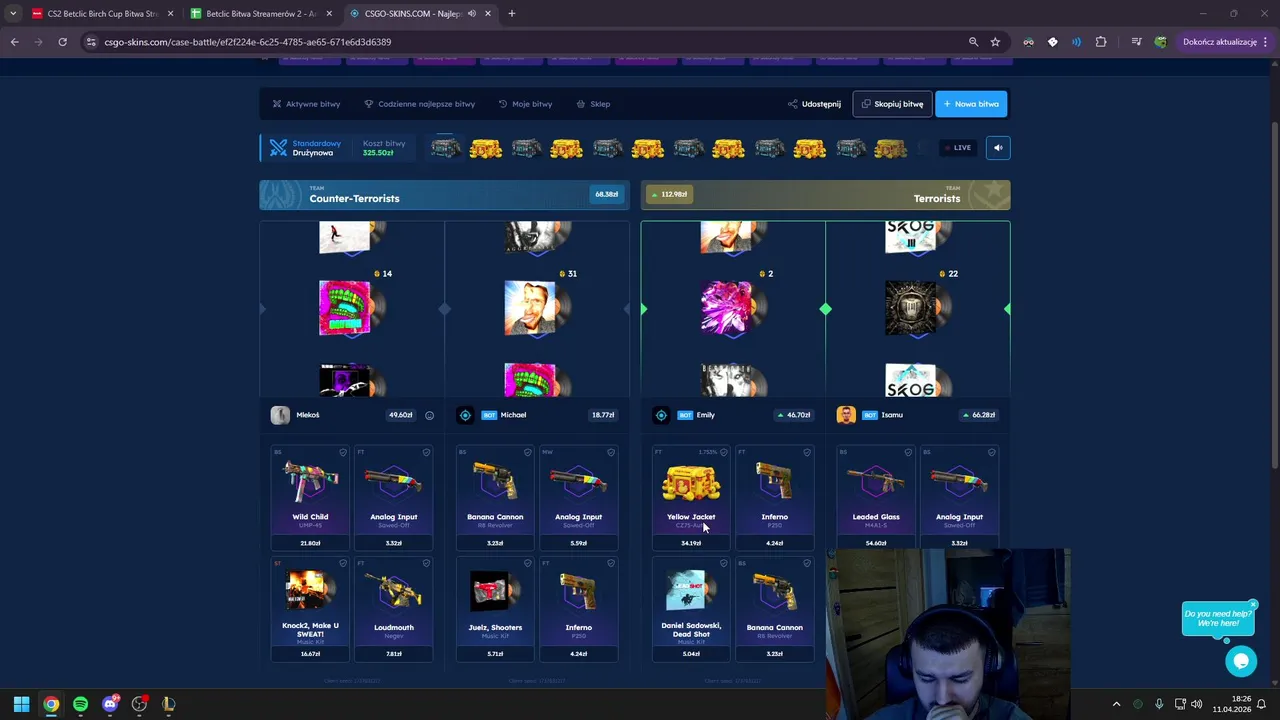Viewport: 1280px width, 720px height.
Task: Open the Loudmouth Negev card
Action: tap(393, 609)
